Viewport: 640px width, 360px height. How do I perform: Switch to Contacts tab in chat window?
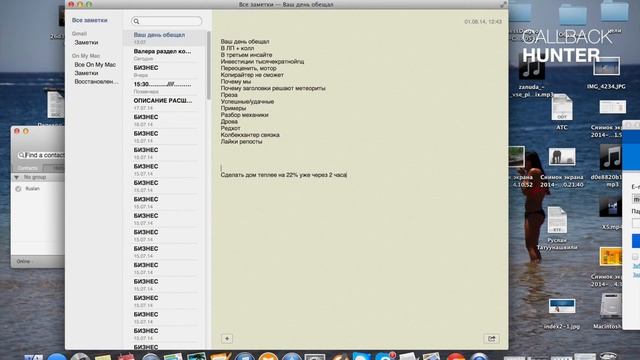(x=28, y=168)
